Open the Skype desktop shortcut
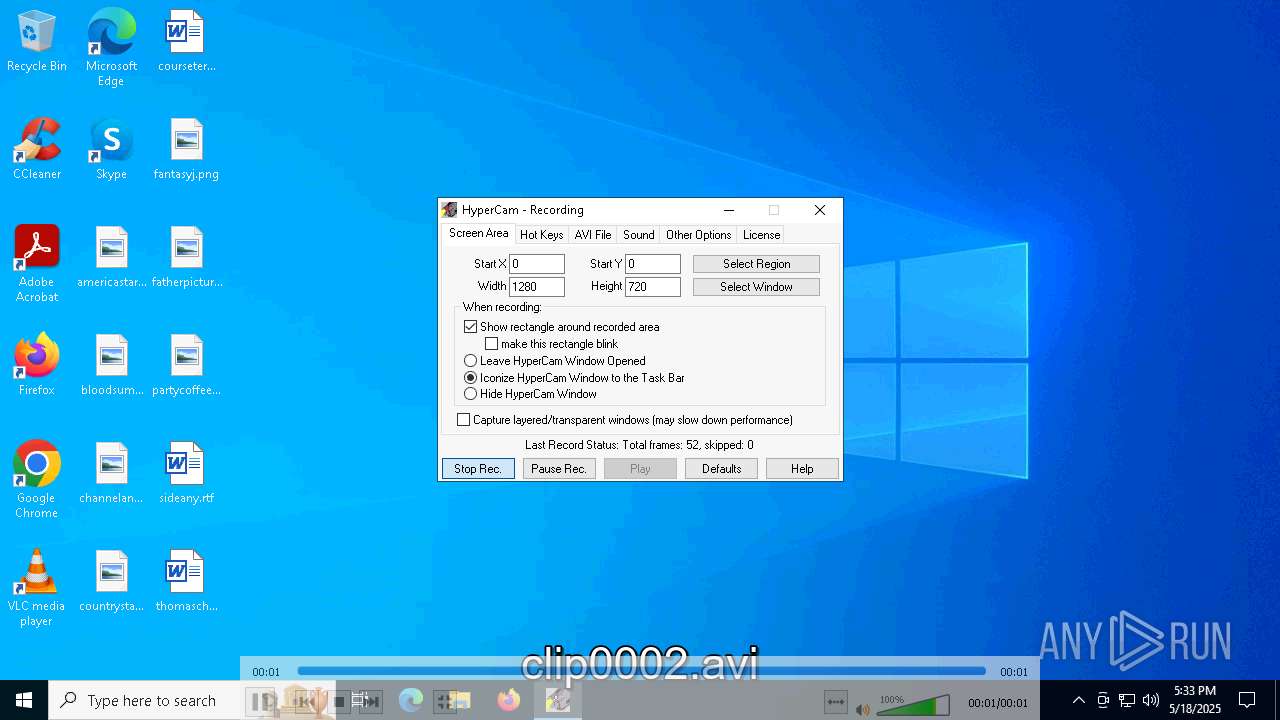1280x720 pixels. [111, 149]
